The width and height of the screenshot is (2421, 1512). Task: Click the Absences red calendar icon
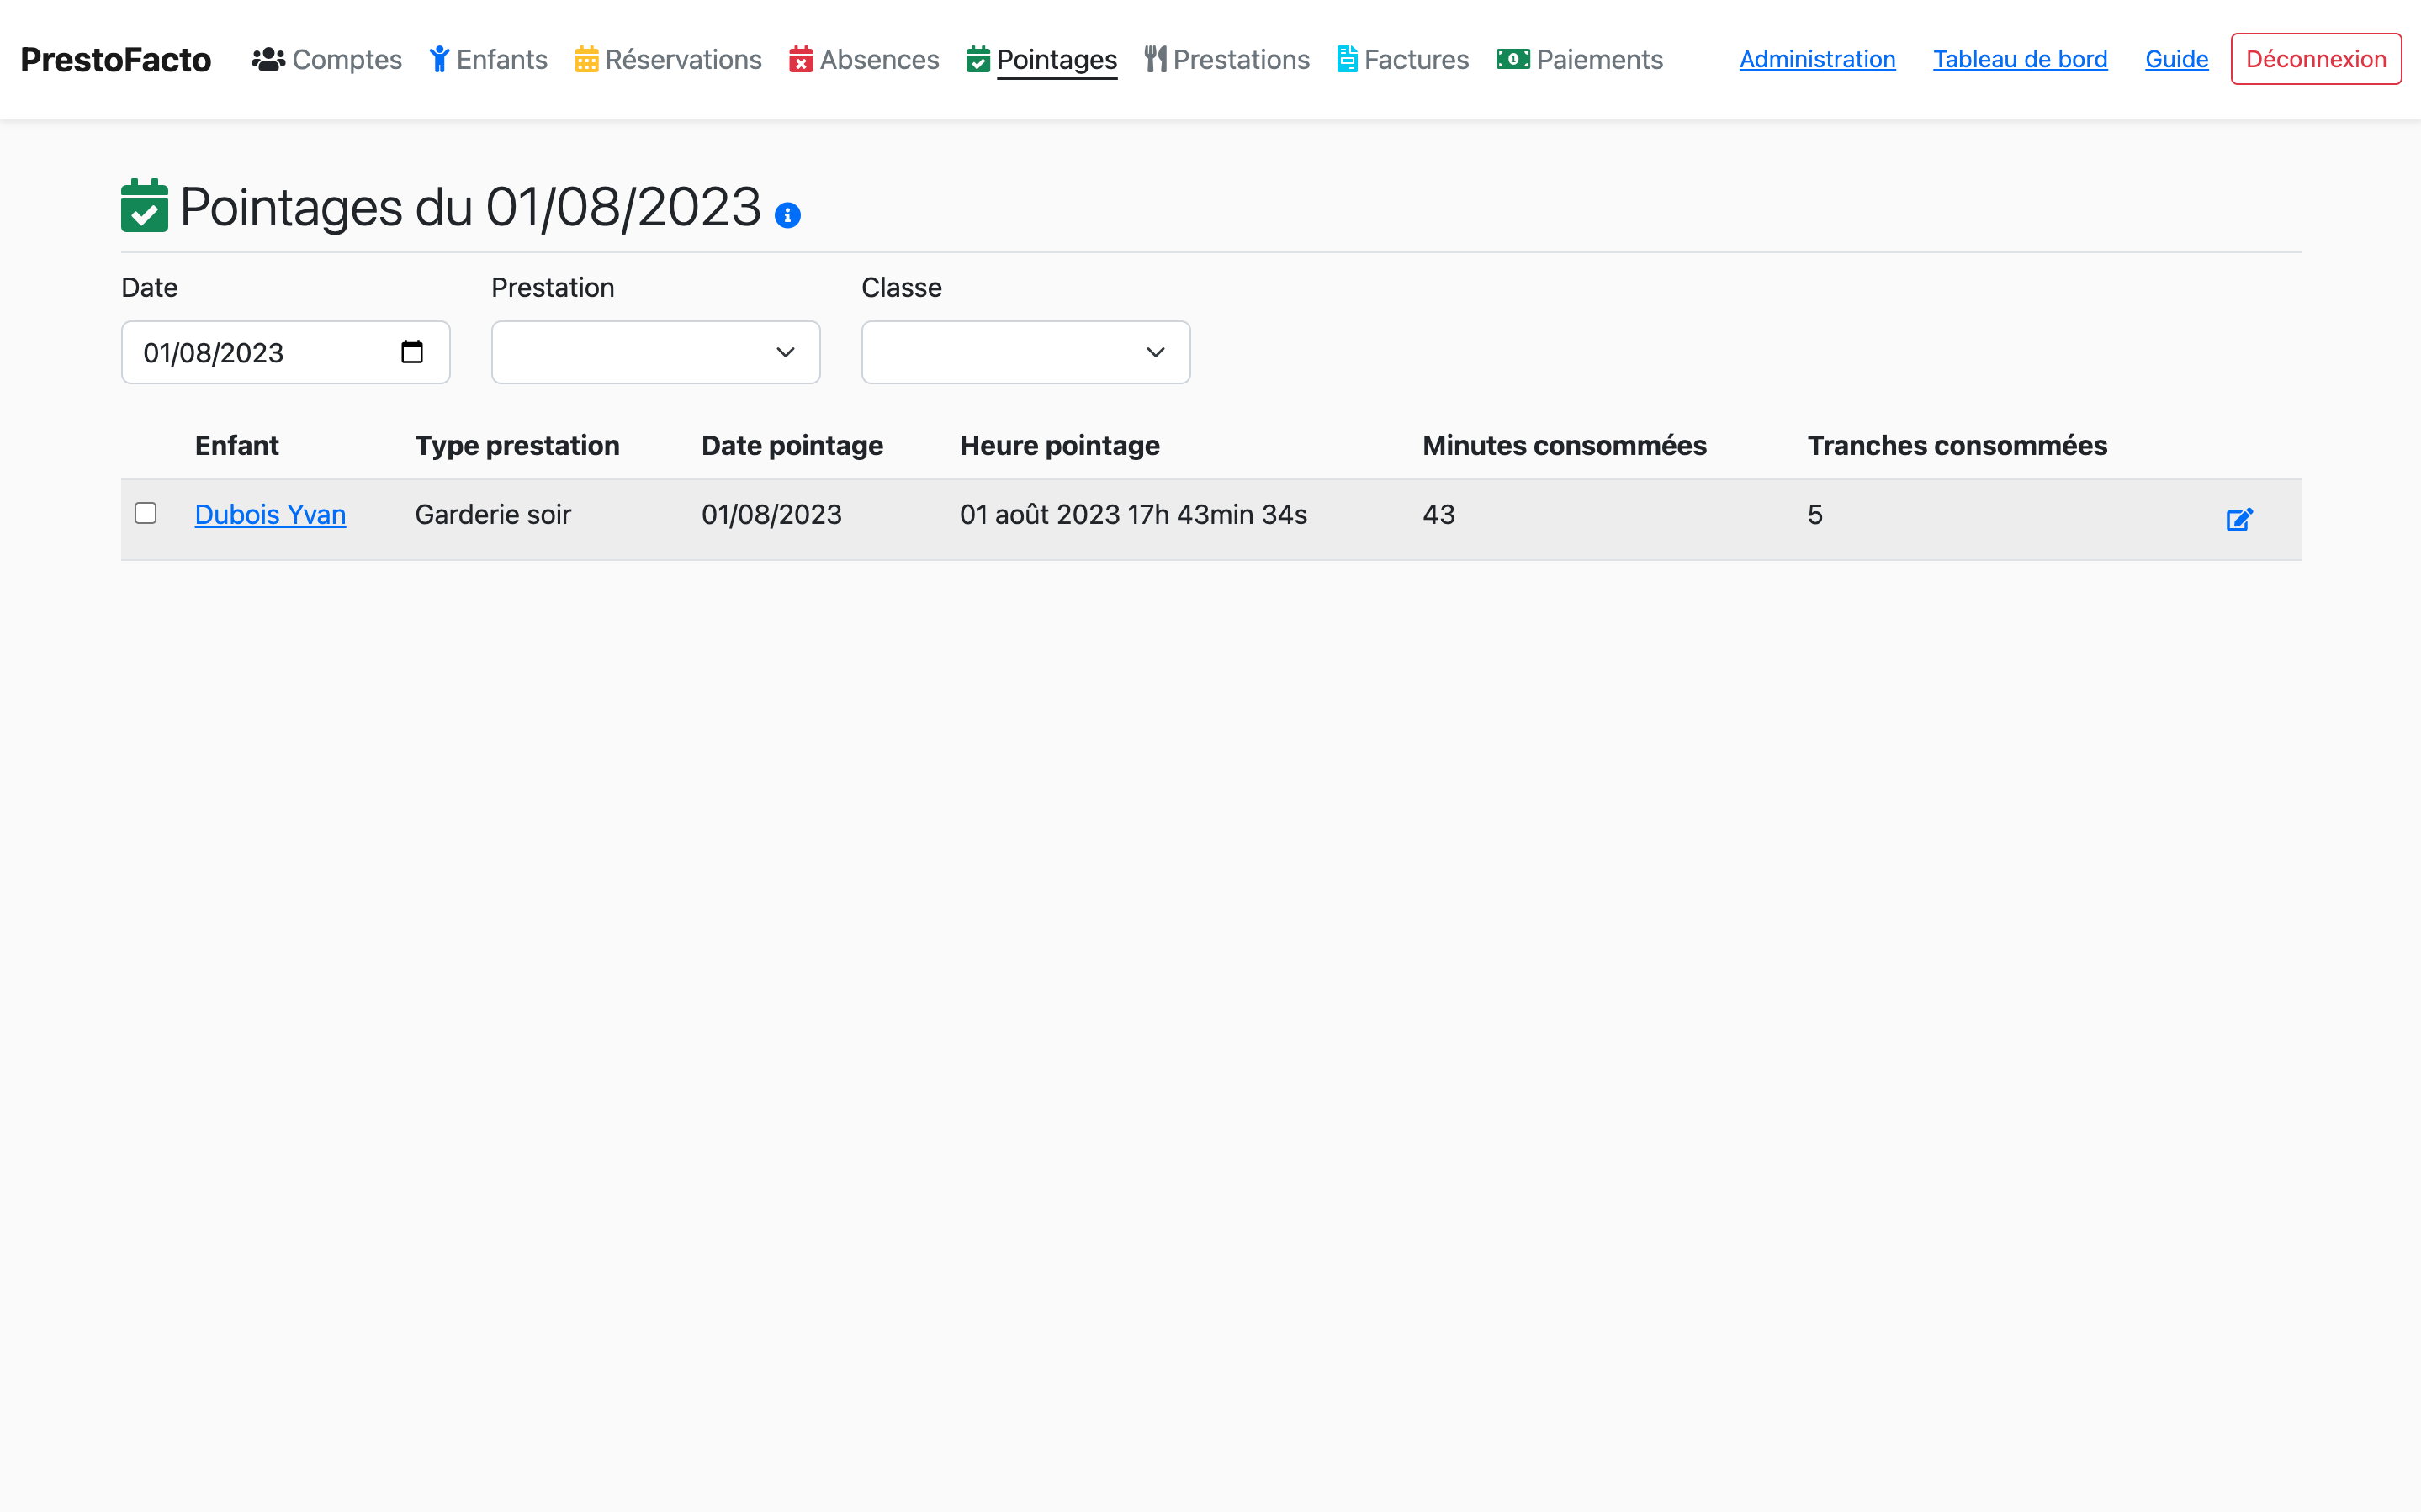[800, 59]
